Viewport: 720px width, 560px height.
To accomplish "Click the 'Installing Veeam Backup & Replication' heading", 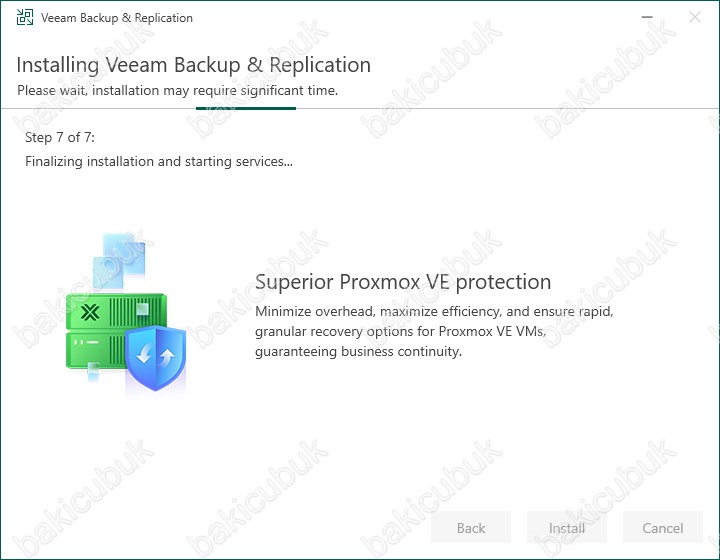I will [x=193, y=65].
